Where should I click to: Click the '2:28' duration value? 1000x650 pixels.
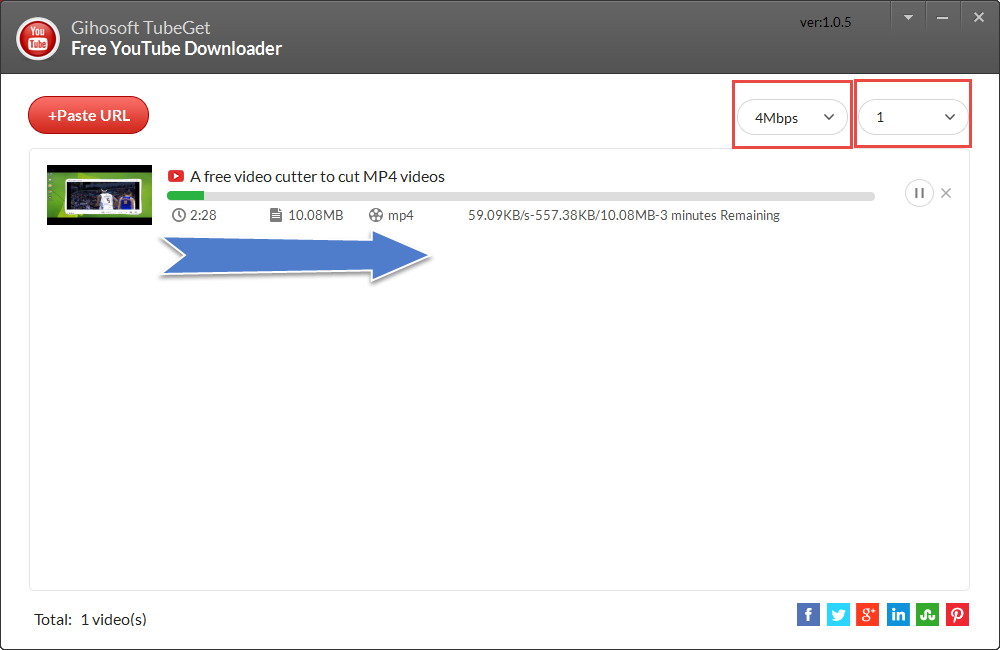point(203,216)
